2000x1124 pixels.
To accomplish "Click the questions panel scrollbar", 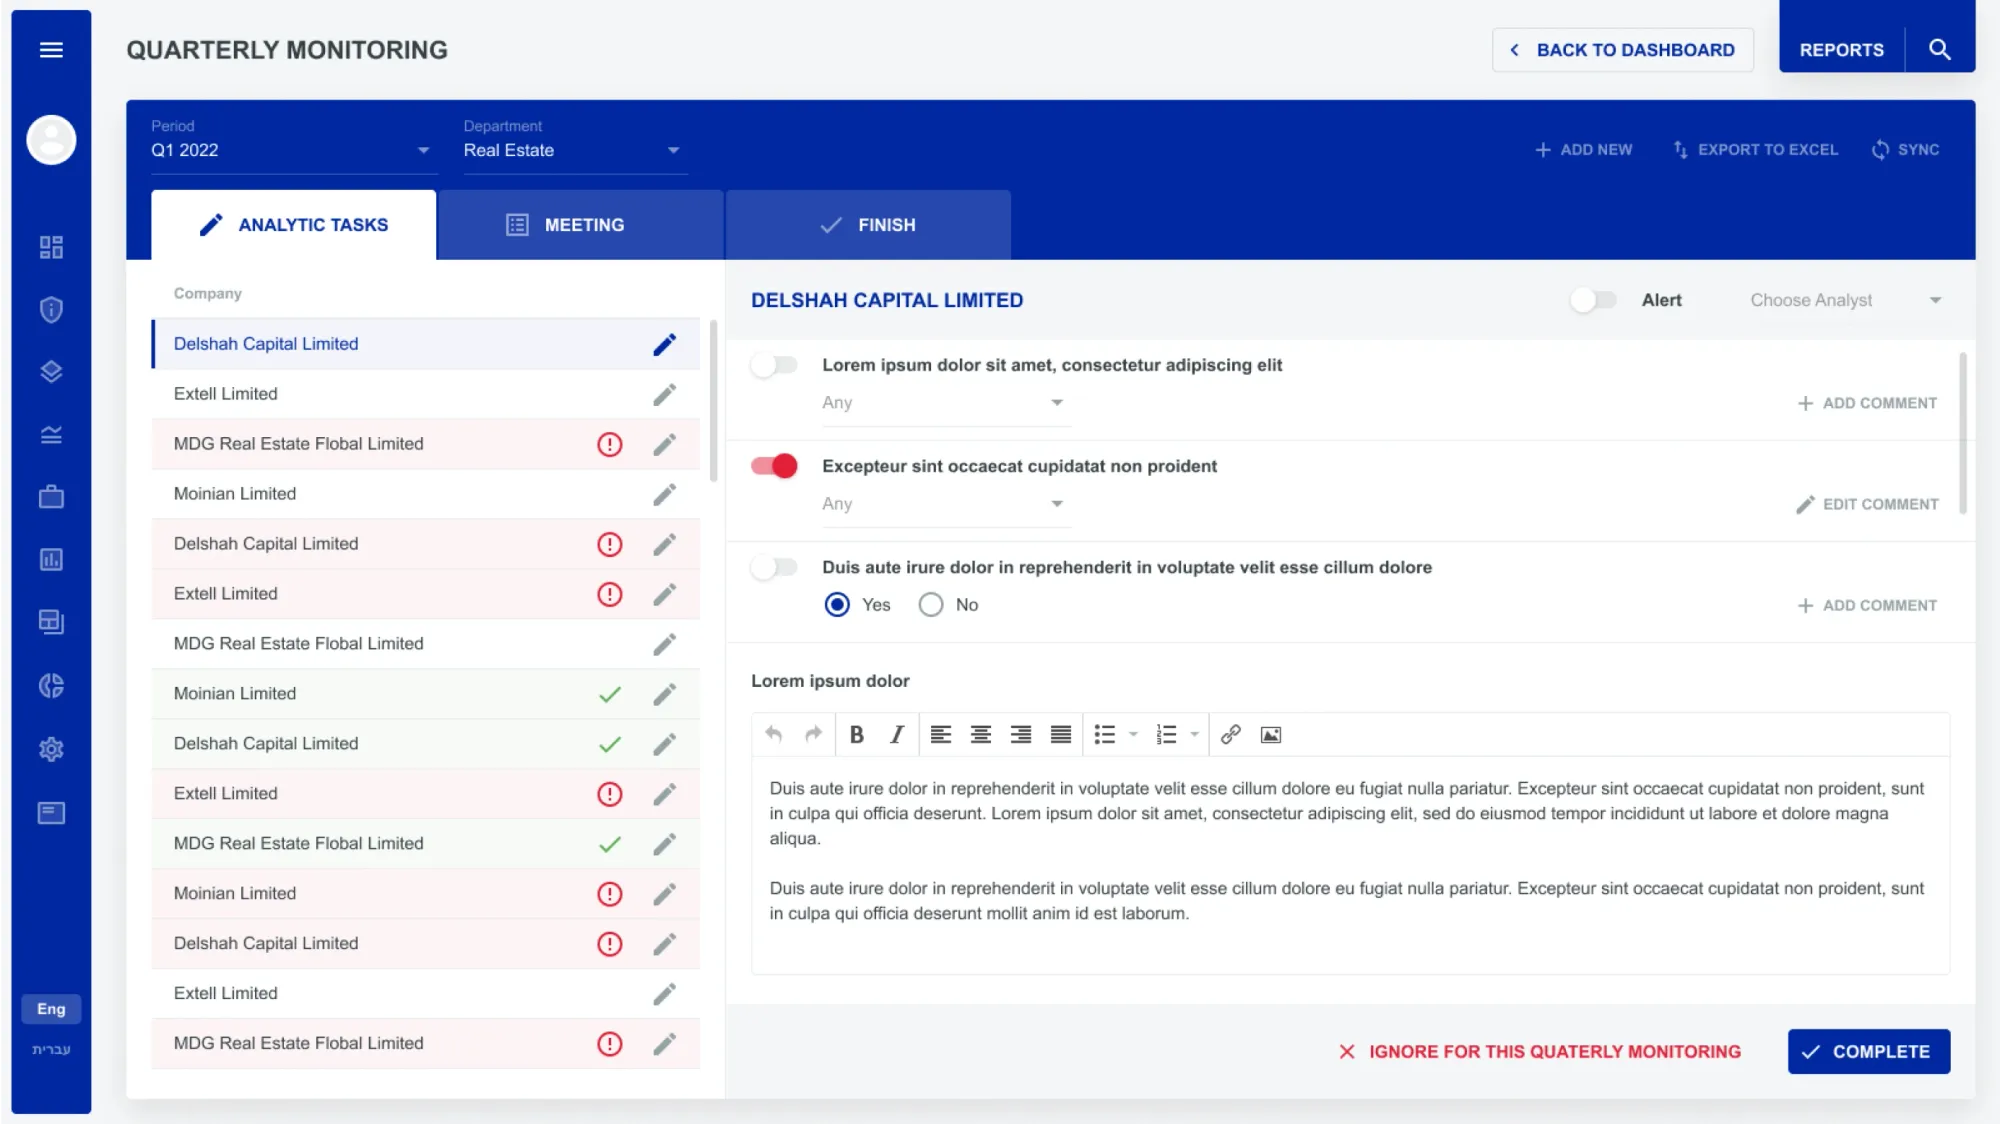I will click(x=1963, y=432).
